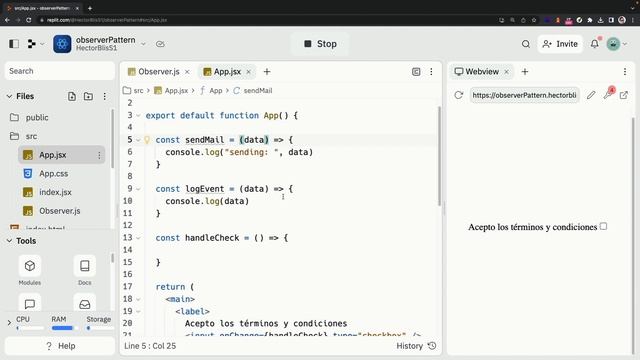Open webview devtools wrench icon
Viewport: 640px width, 360px height.
[x=608, y=95]
